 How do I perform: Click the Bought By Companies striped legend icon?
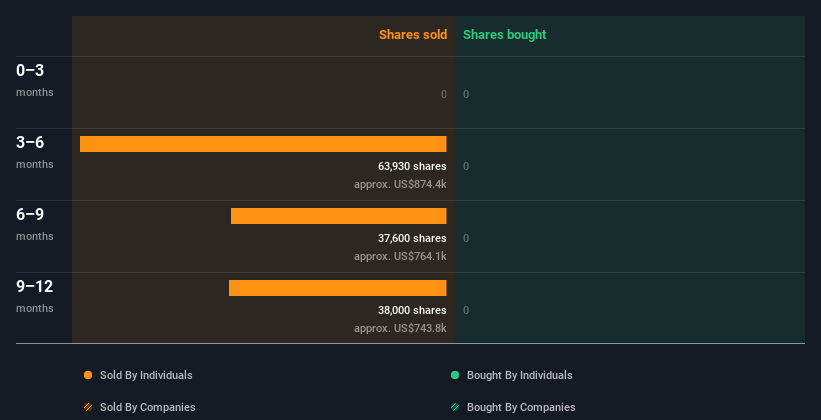(x=455, y=407)
